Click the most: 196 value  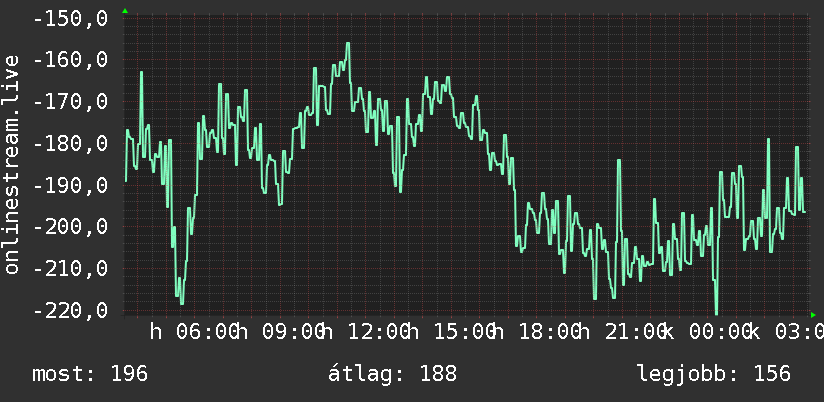90,374
